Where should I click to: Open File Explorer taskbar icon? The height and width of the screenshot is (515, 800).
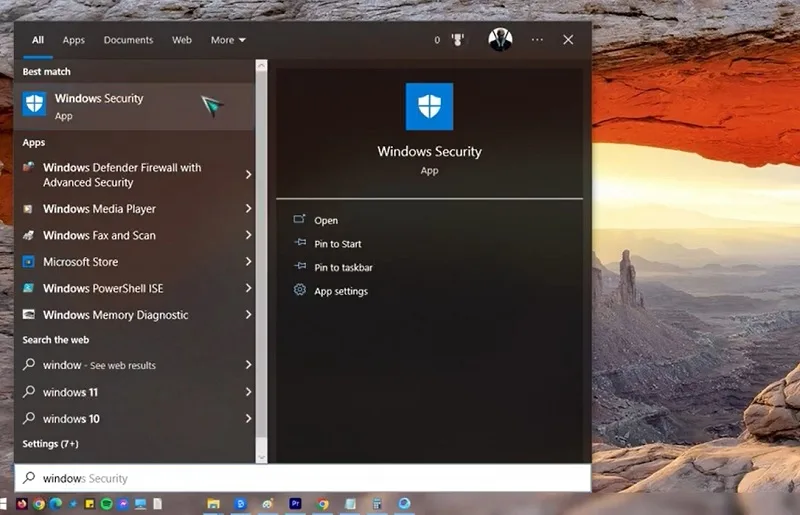213,504
